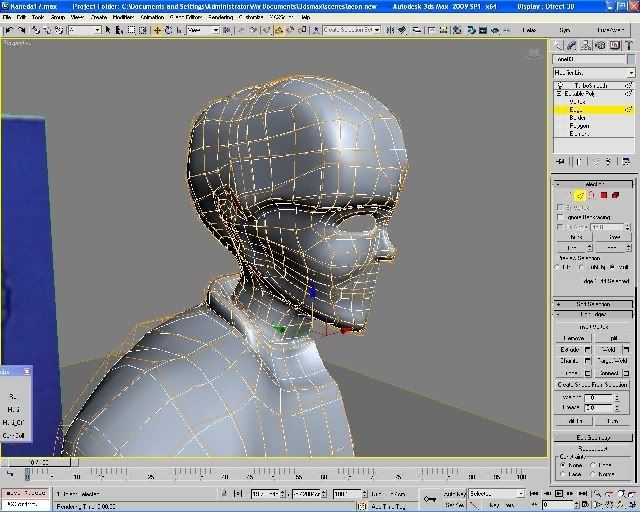Select Border level in the modifier stack
The width and height of the screenshot is (640, 512).
point(578,117)
